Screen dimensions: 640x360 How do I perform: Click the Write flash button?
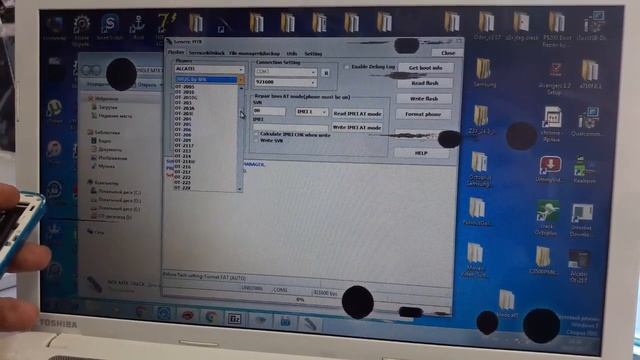pyautogui.click(x=424, y=99)
